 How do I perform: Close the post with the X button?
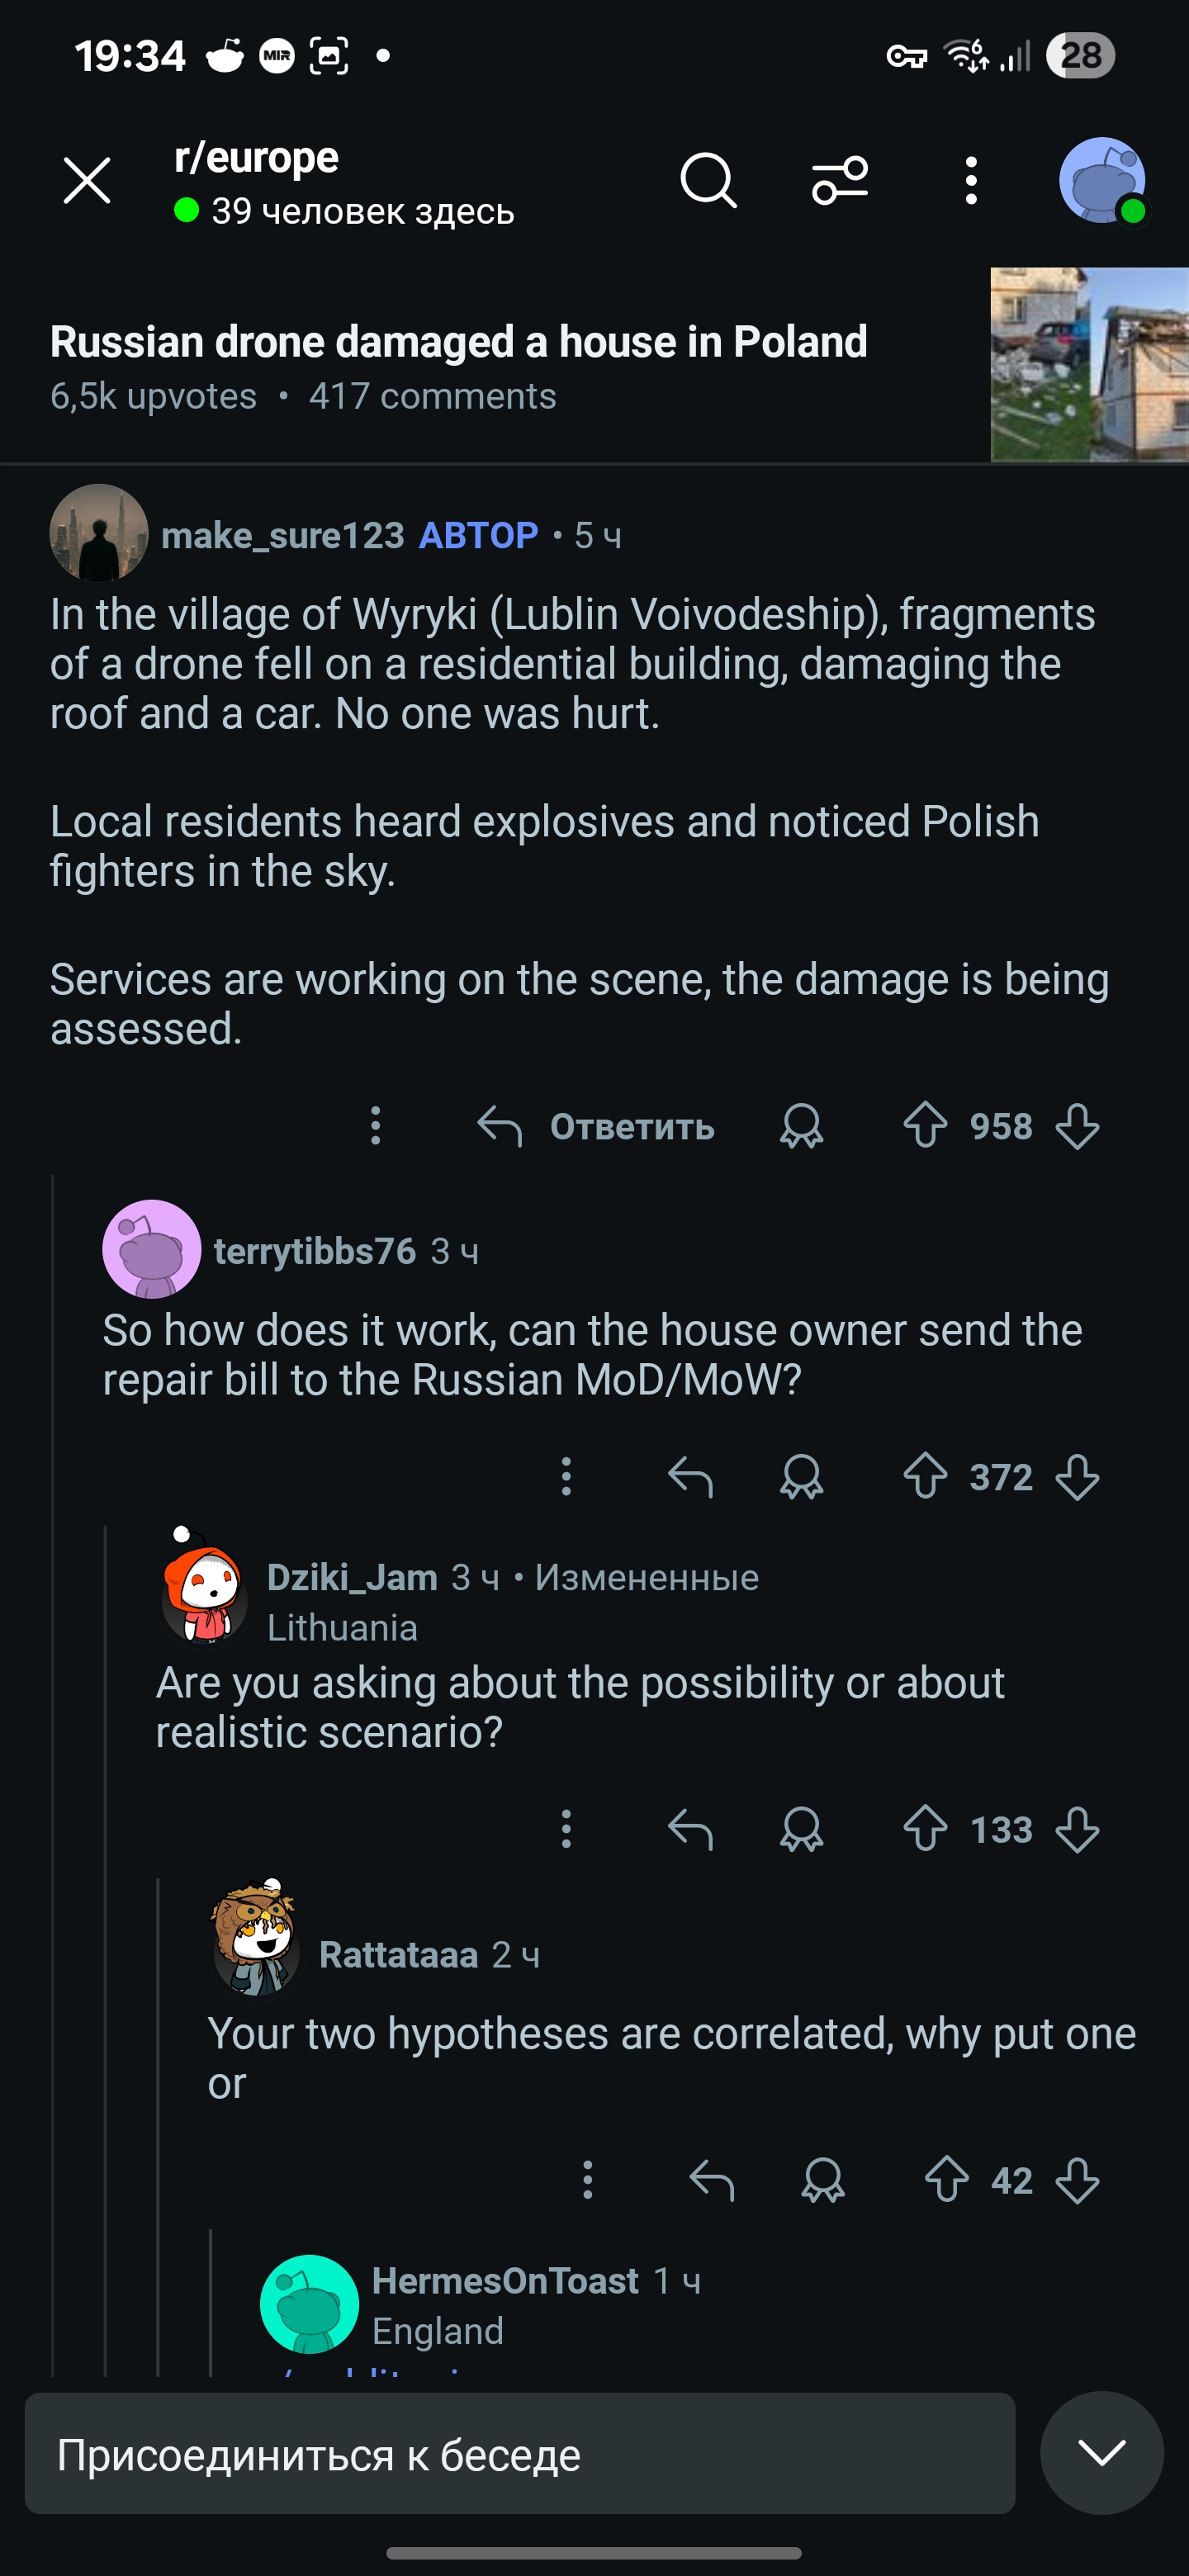point(87,181)
